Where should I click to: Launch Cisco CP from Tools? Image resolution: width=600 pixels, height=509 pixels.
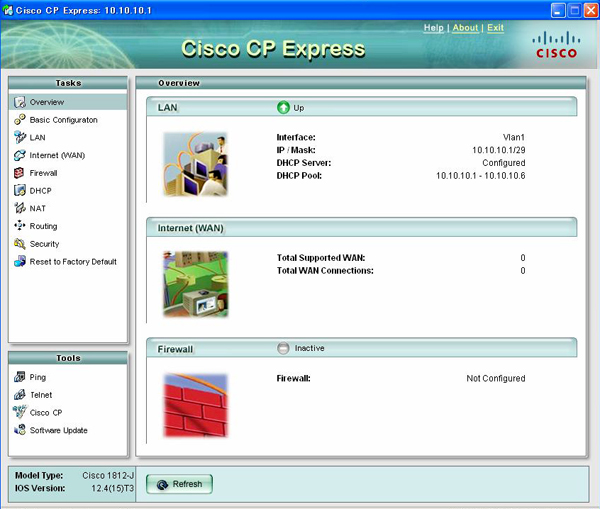[x=46, y=413]
